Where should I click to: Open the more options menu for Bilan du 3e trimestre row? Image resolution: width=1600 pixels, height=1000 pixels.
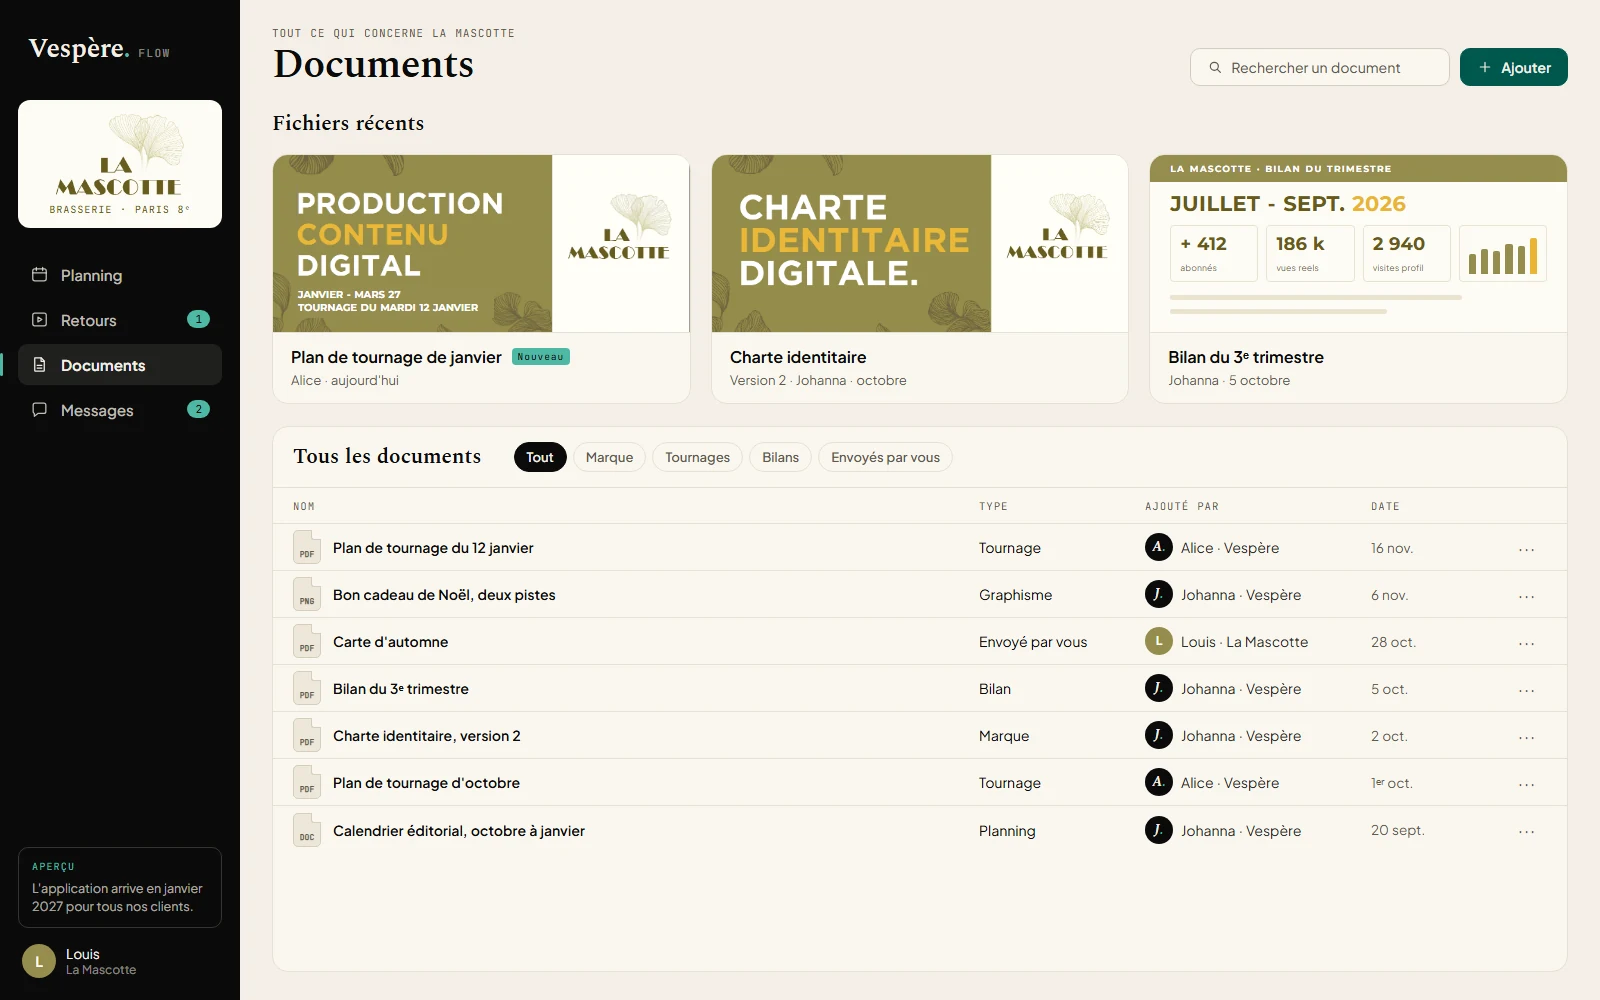pos(1526,690)
